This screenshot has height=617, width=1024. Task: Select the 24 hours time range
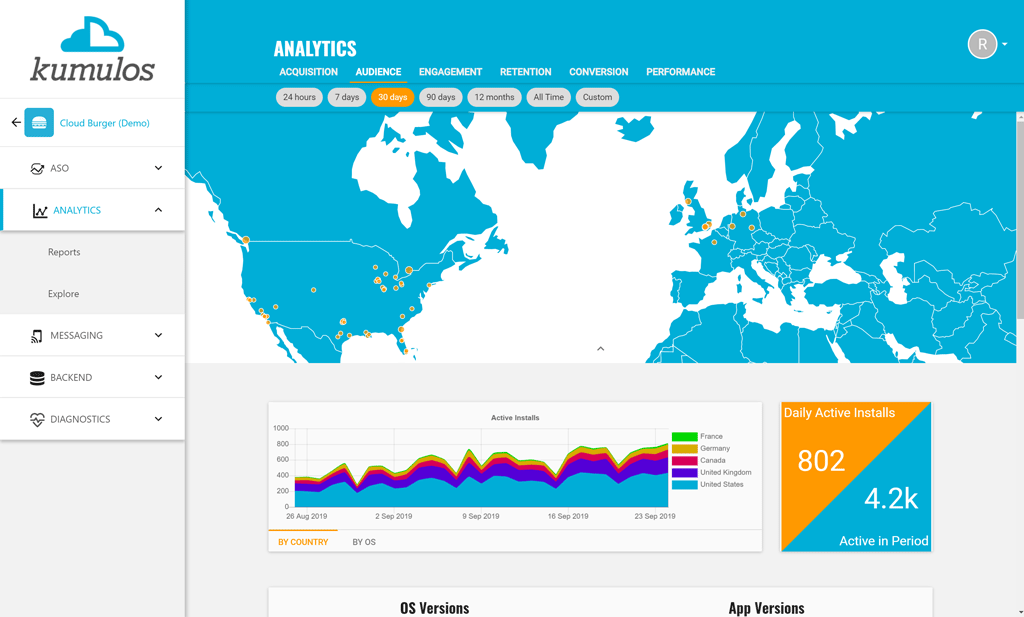point(299,97)
